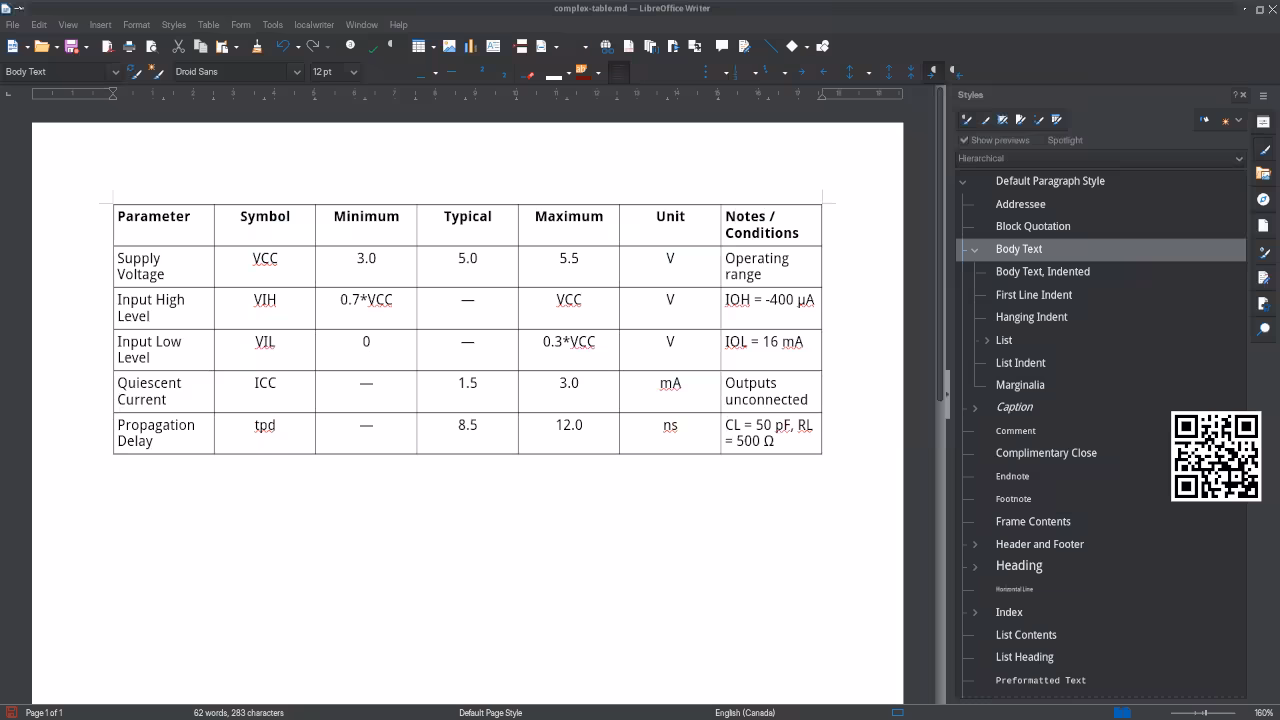Click the Basic Shapes diamond icon
This screenshot has width=1280, height=720.
coord(792,46)
